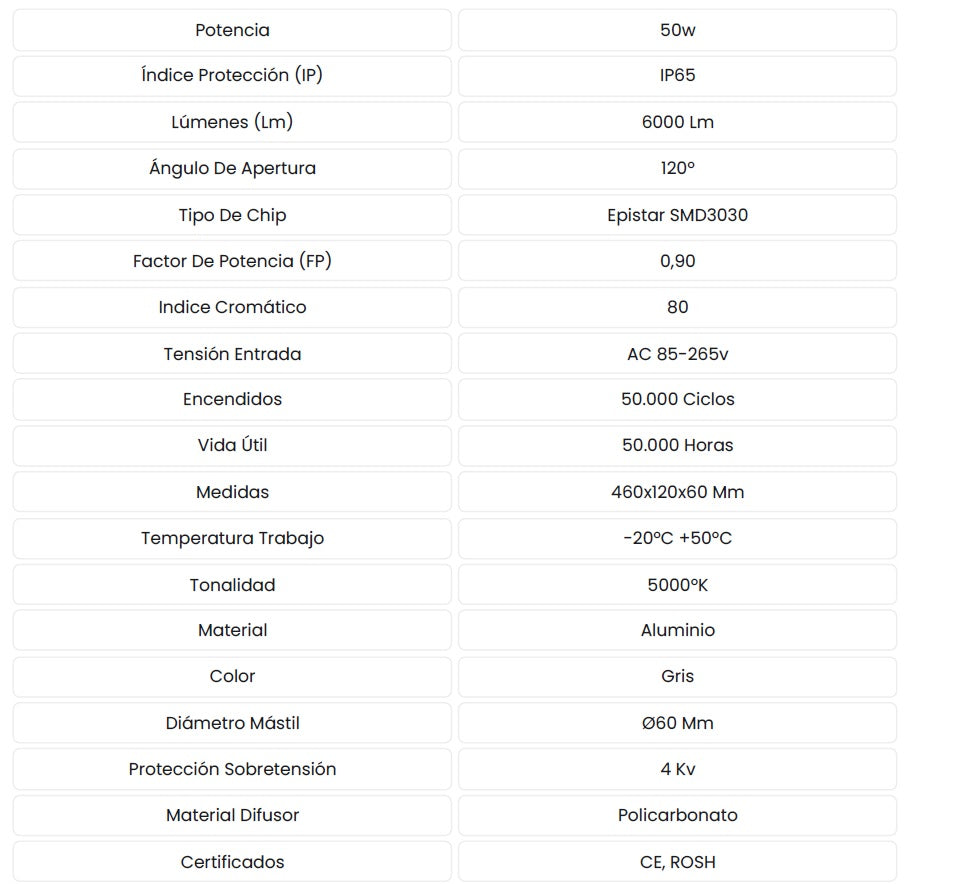
Task: Select the 50w value cell
Action: tap(677, 30)
